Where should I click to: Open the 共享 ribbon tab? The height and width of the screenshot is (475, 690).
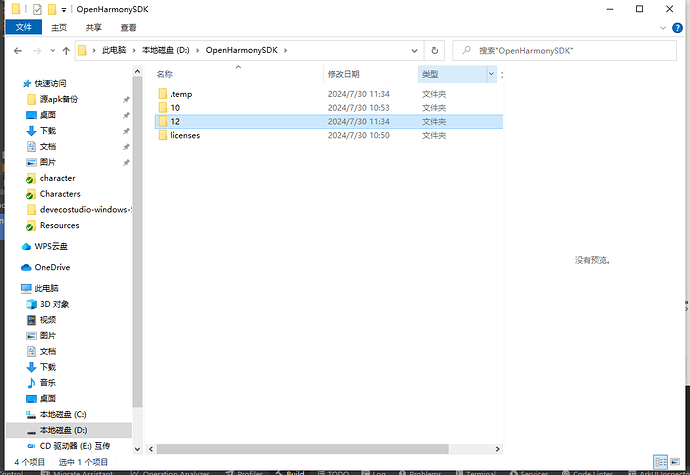(x=93, y=28)
